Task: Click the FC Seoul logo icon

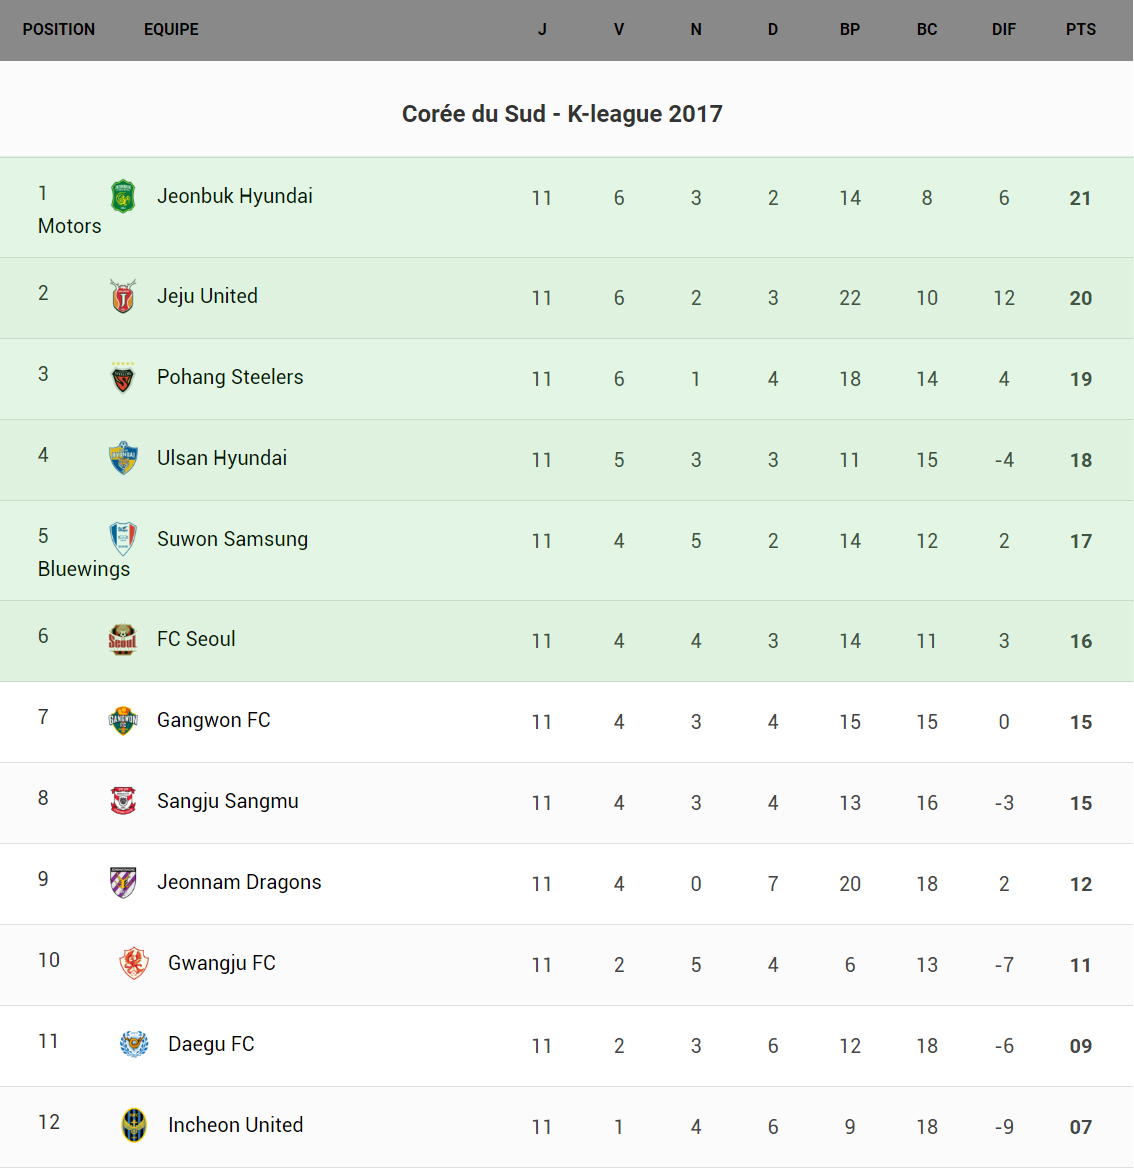Action: 123,639
